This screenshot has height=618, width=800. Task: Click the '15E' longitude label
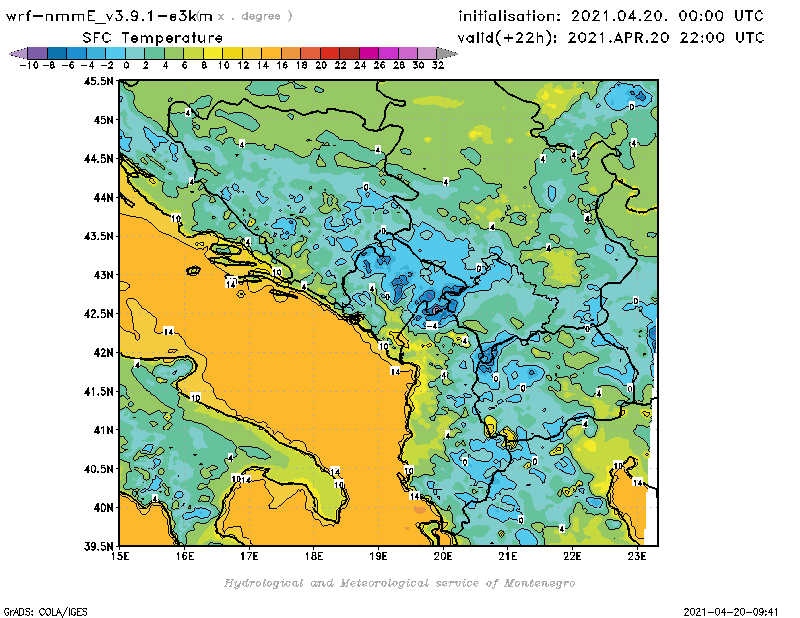[120, 556]
